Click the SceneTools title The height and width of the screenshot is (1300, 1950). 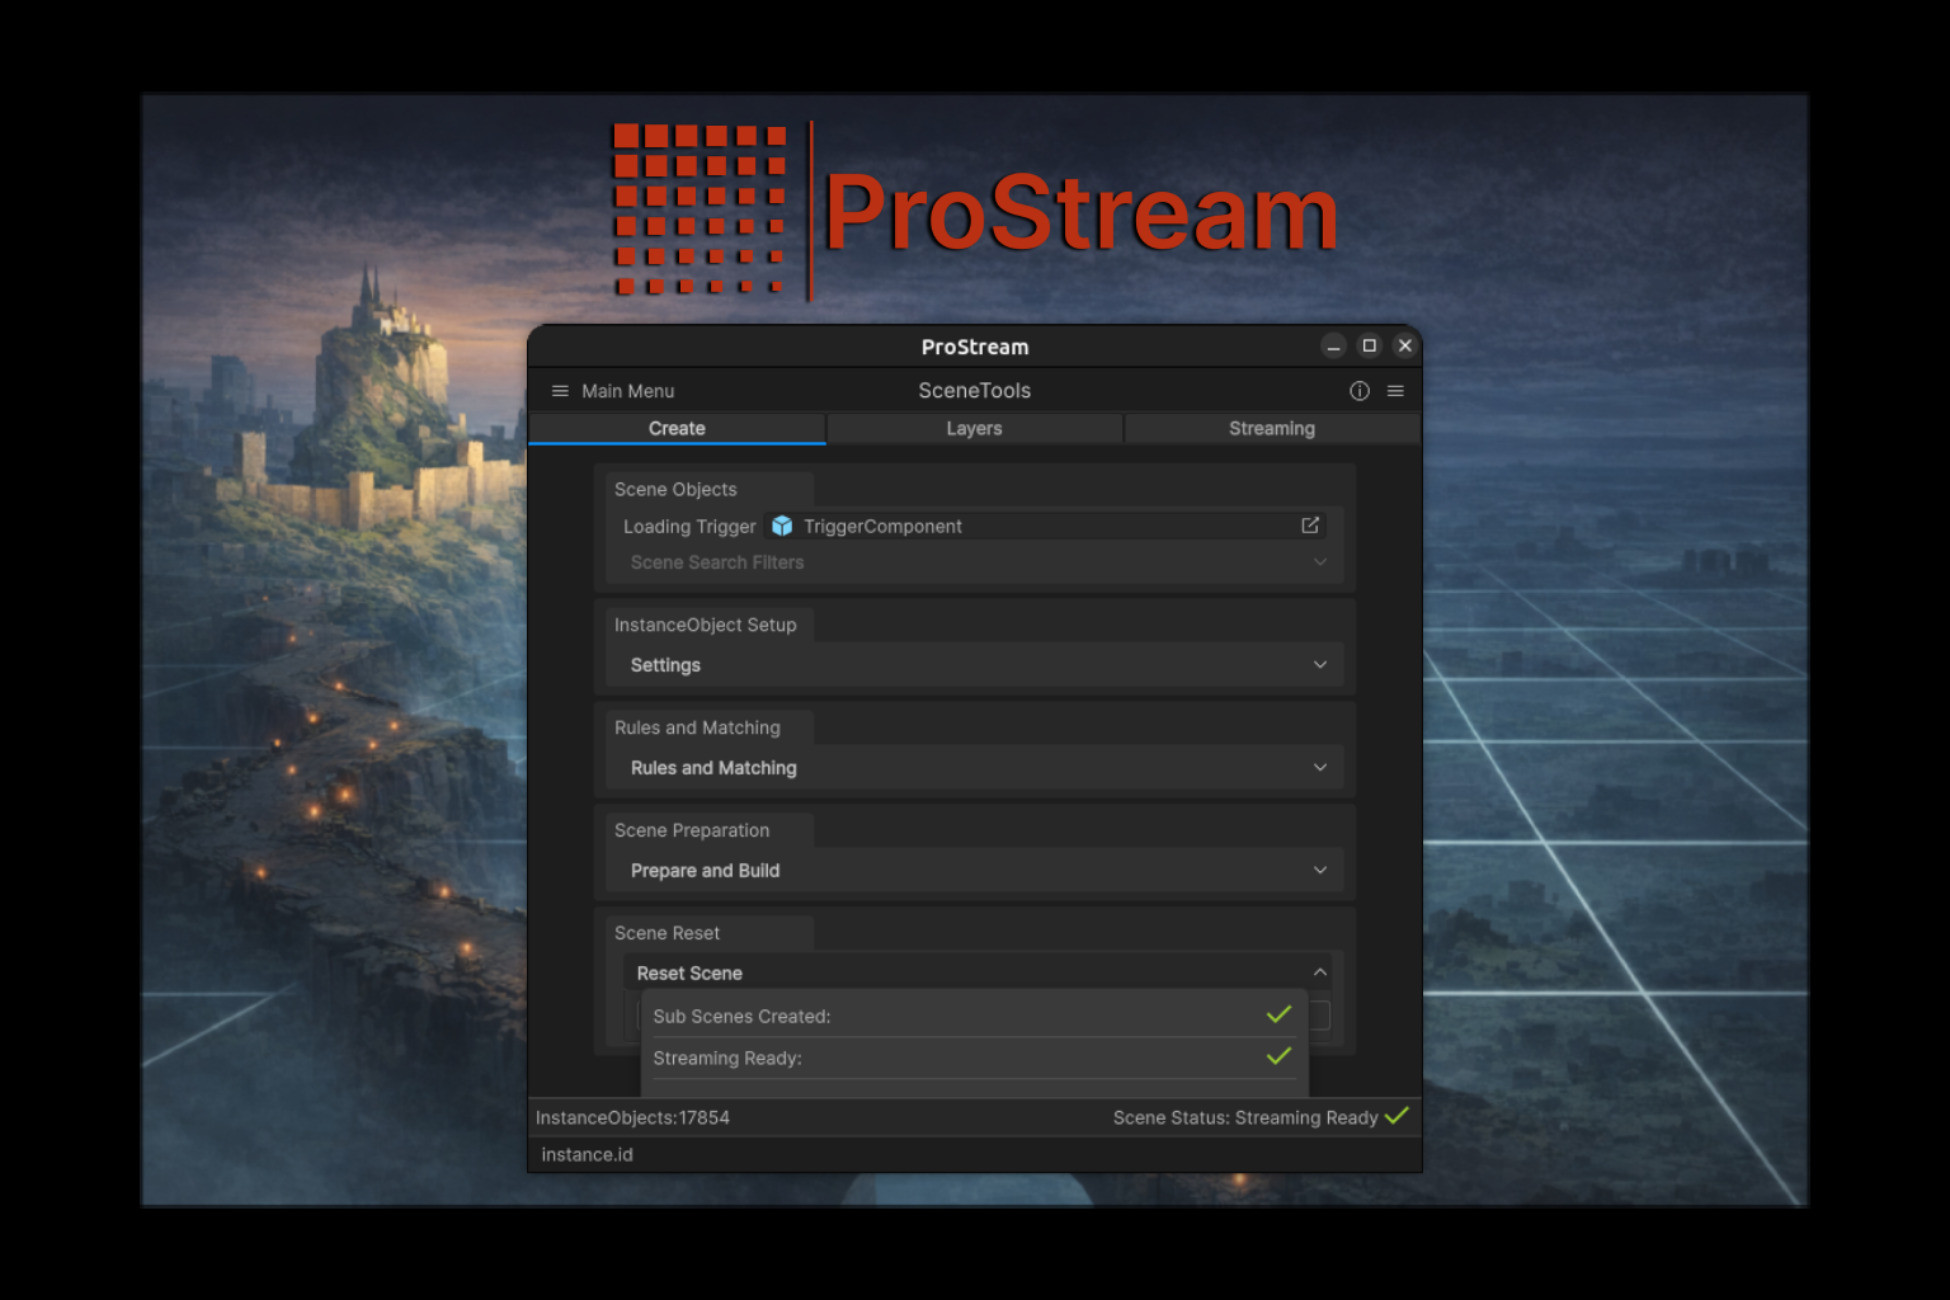click(975, 391)
